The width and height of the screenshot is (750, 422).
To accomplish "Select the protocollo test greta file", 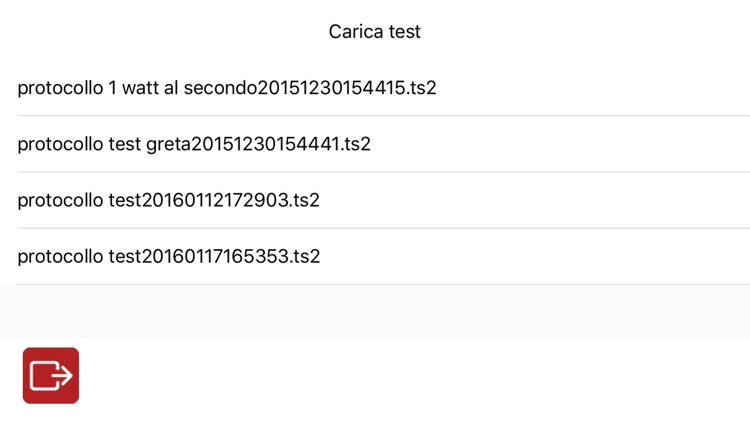I will [194, 144].
